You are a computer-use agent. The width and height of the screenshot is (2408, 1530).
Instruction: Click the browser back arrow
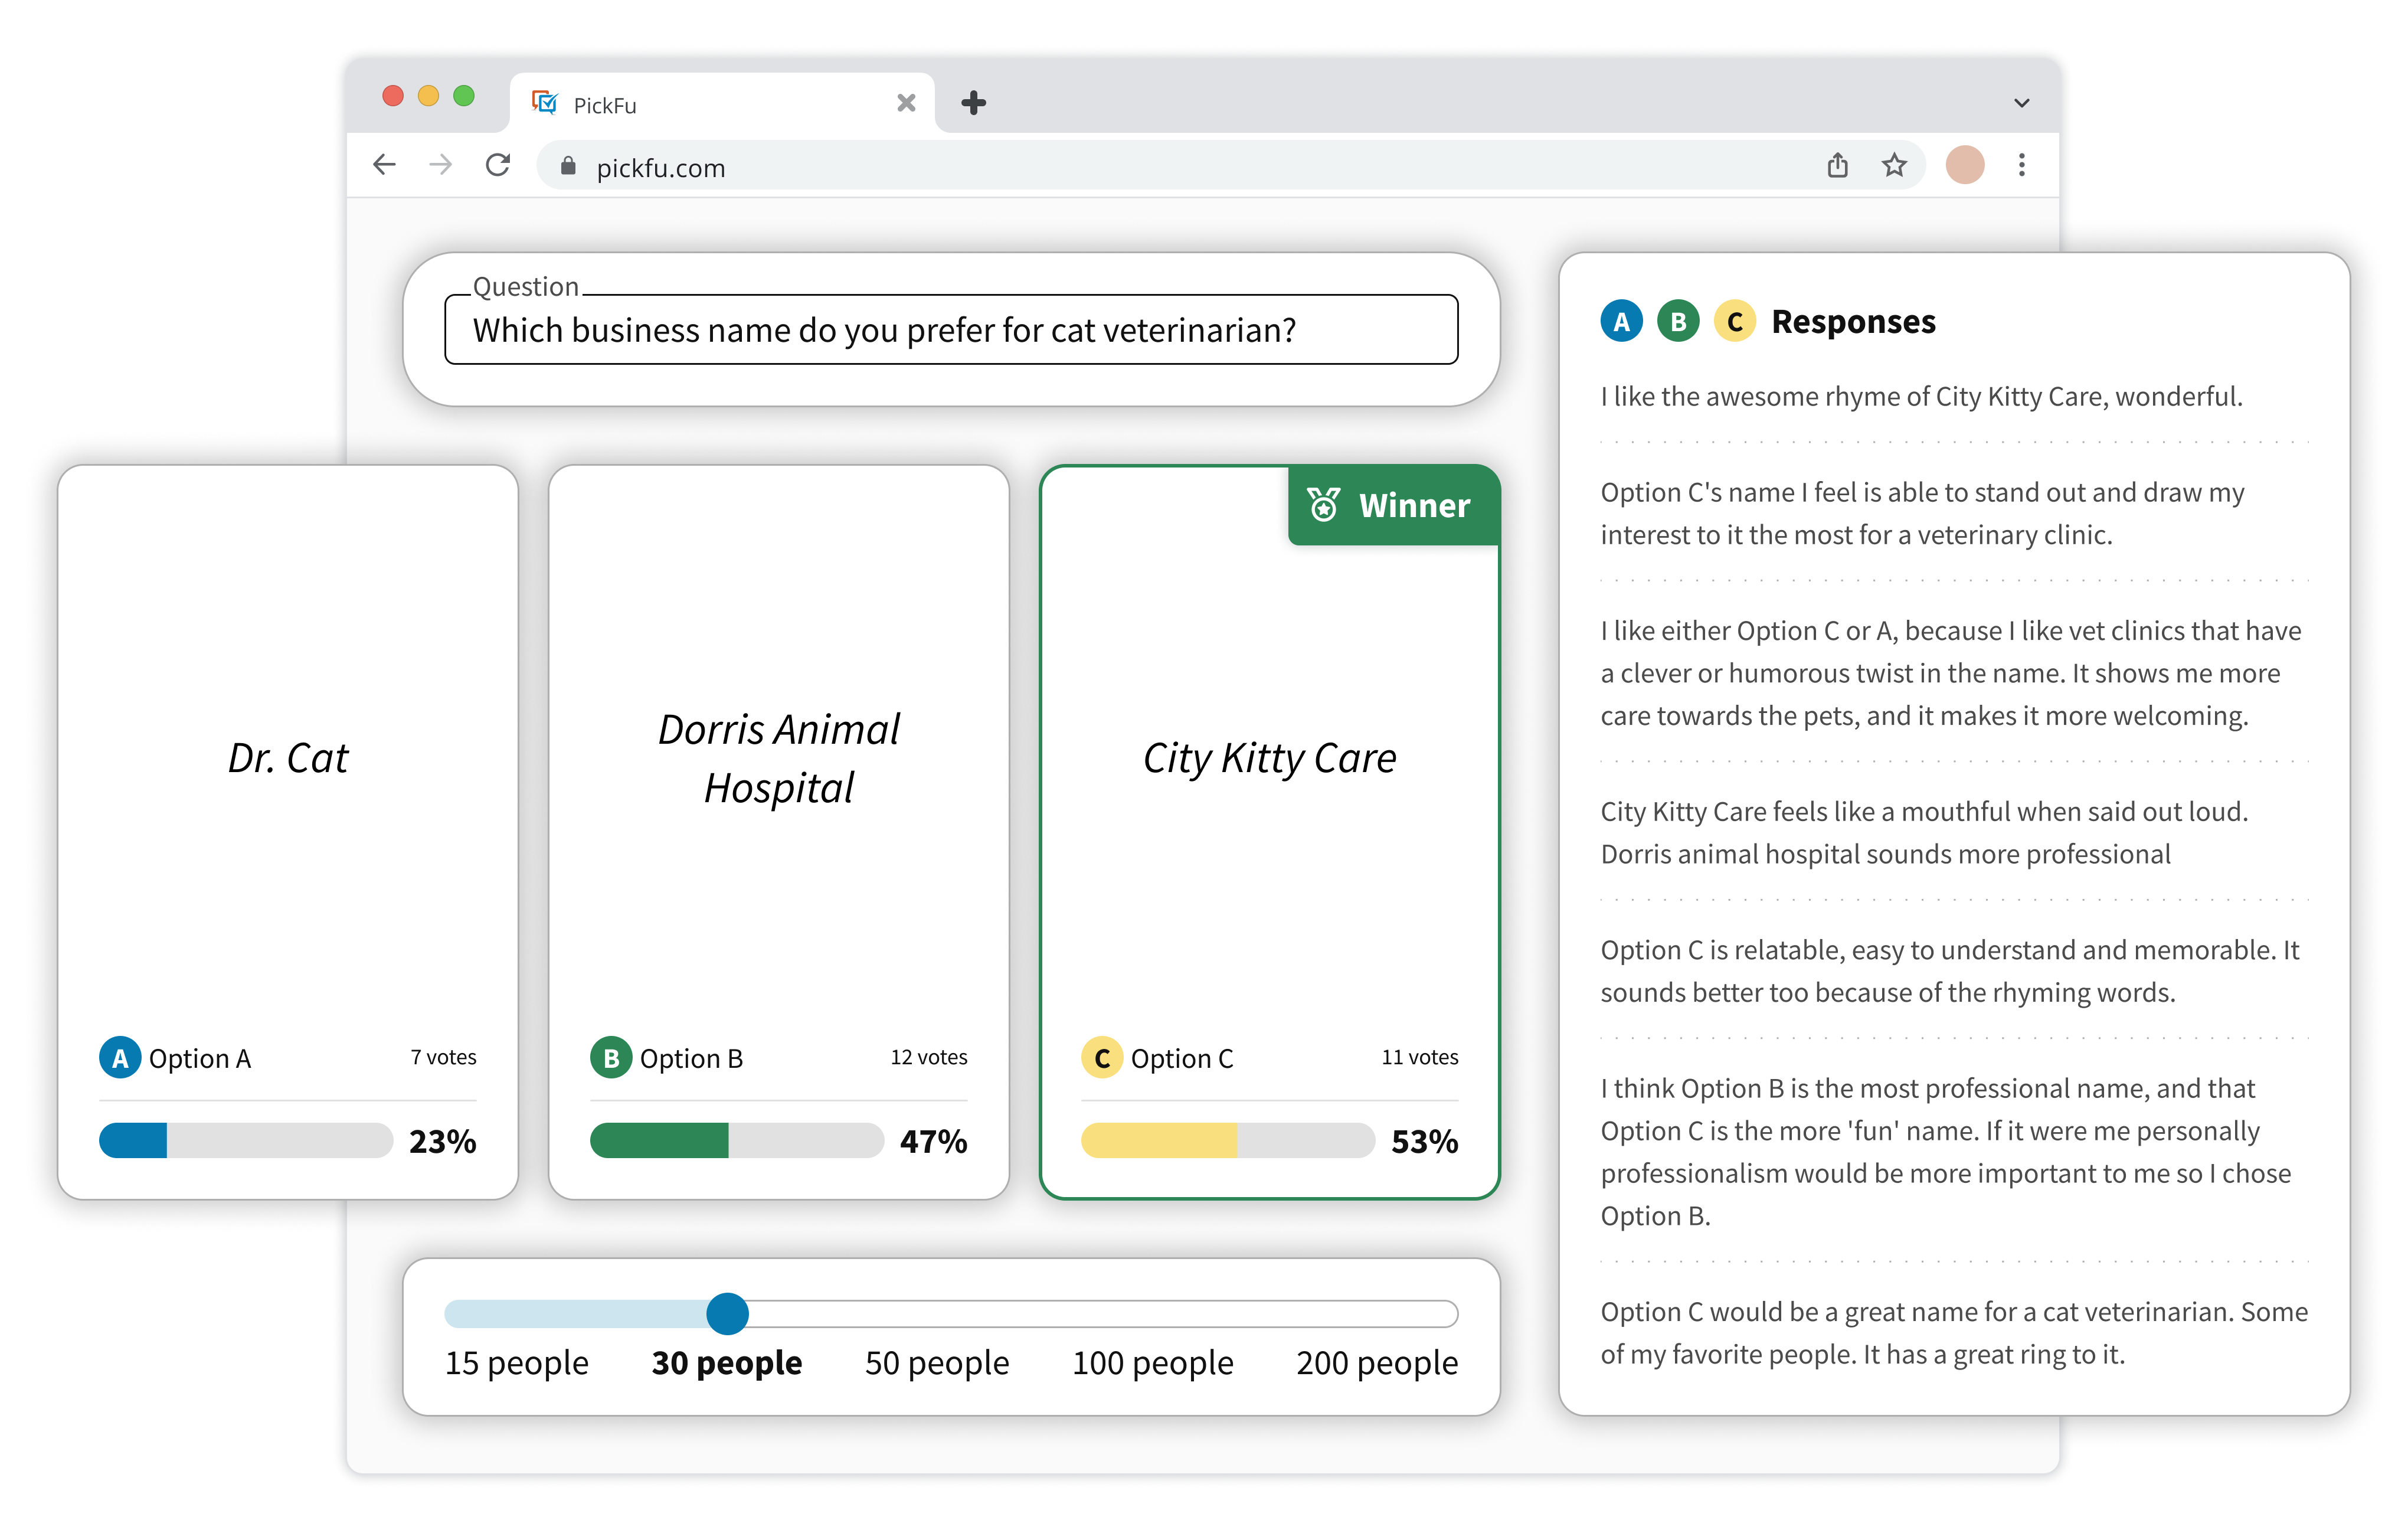(384, 165)
